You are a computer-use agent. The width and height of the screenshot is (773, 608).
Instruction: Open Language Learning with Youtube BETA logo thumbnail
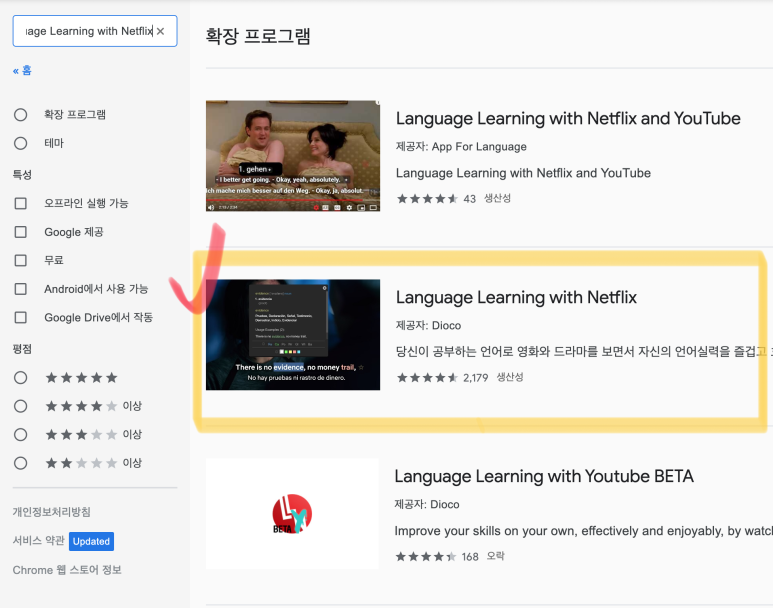pos(292,514)
